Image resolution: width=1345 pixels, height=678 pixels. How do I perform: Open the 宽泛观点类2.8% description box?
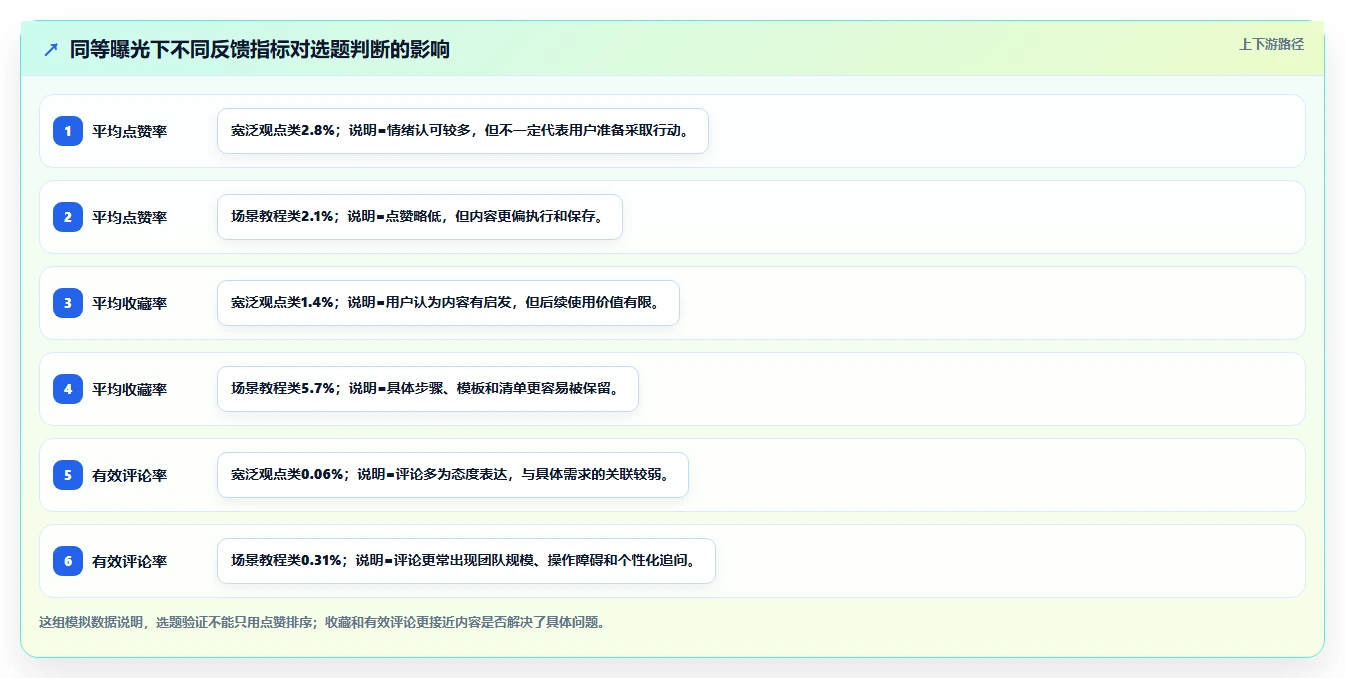tap(463, 131)
